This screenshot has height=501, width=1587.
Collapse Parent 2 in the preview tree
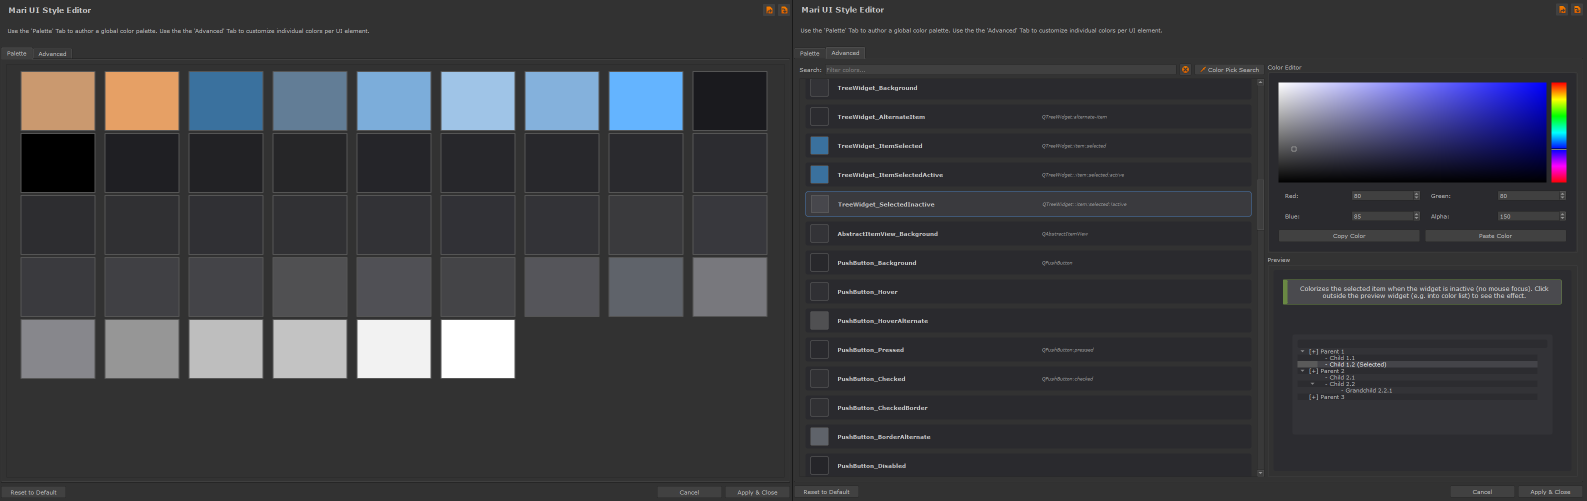(x=1302, y=371)
